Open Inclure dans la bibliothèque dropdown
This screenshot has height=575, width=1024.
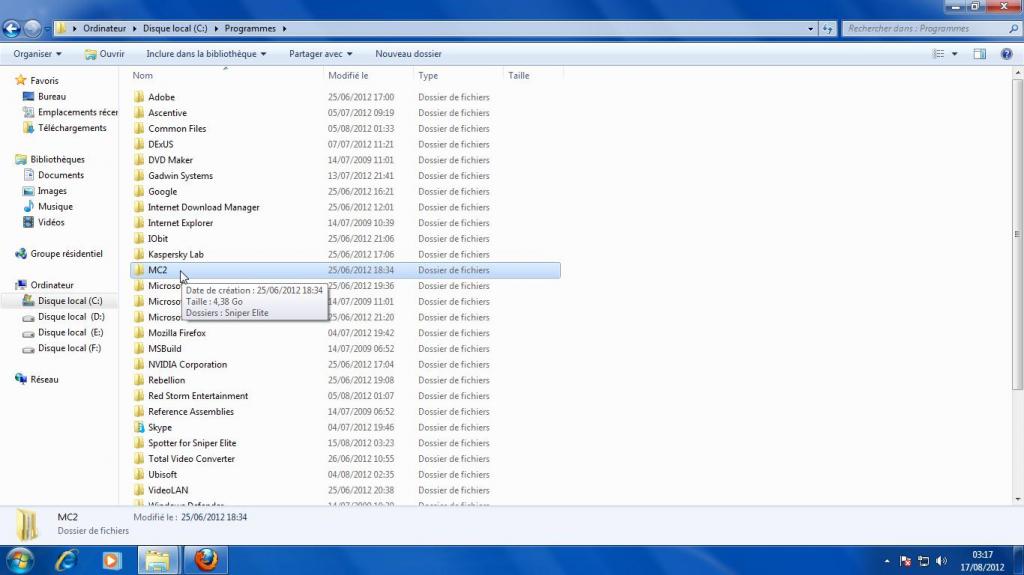click(x=206, y=54)
